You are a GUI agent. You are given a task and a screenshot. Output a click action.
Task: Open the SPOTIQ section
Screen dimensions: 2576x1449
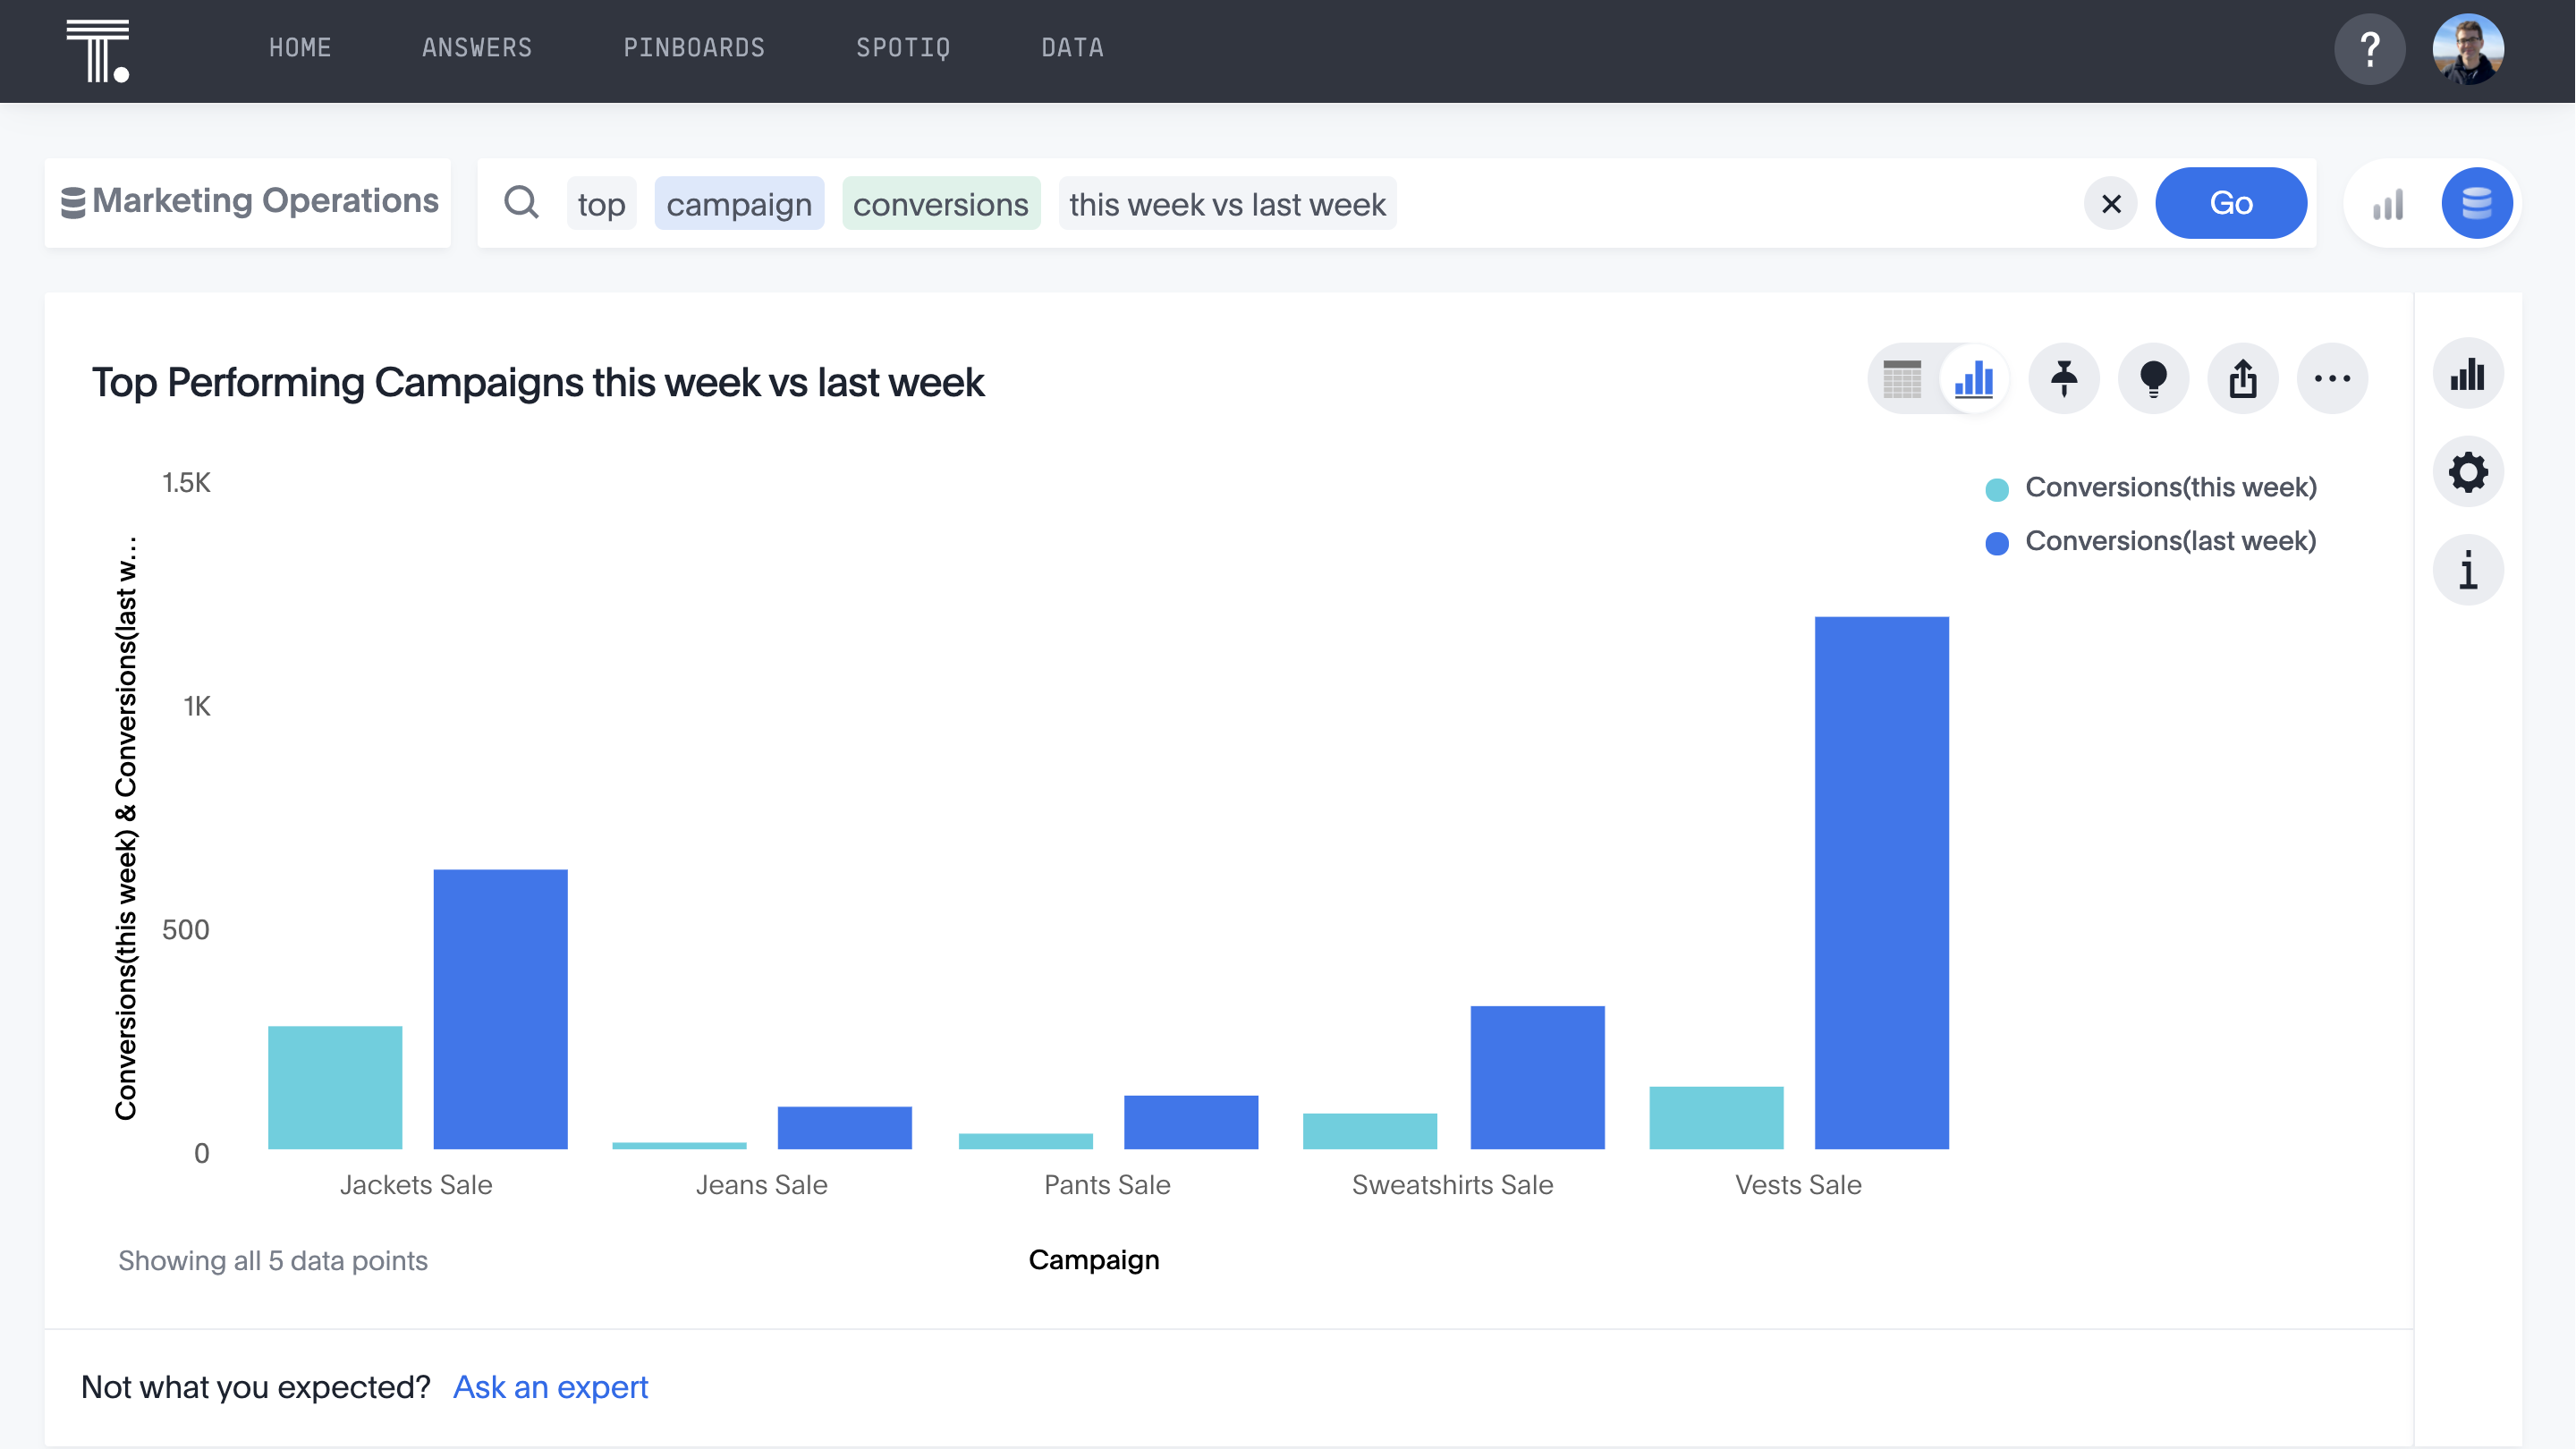(x=903, y=47)
